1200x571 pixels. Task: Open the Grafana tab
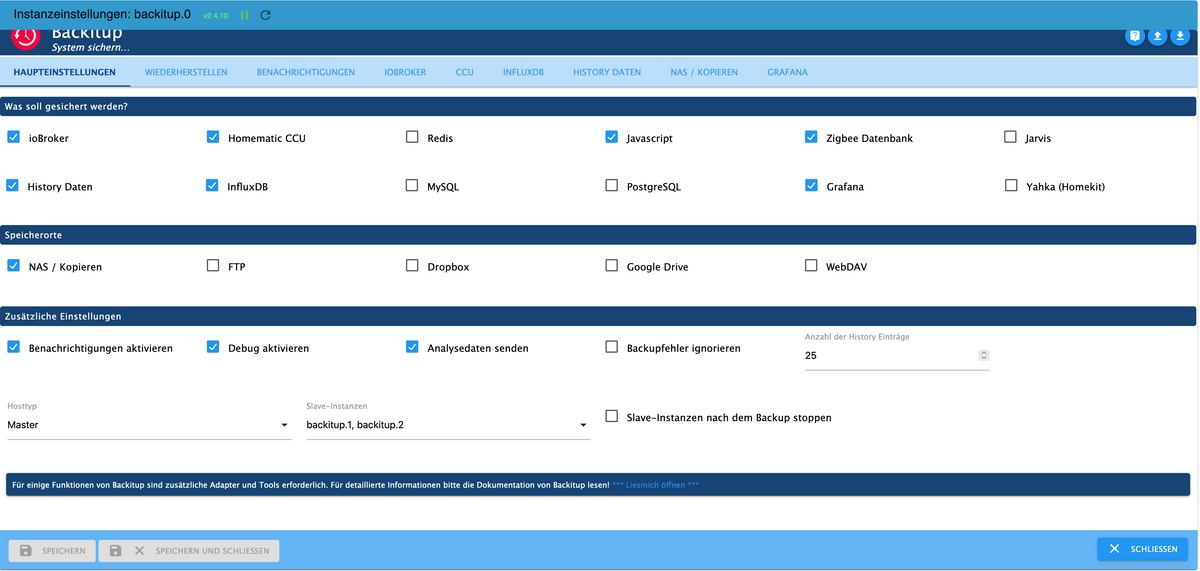coord(788,72)
